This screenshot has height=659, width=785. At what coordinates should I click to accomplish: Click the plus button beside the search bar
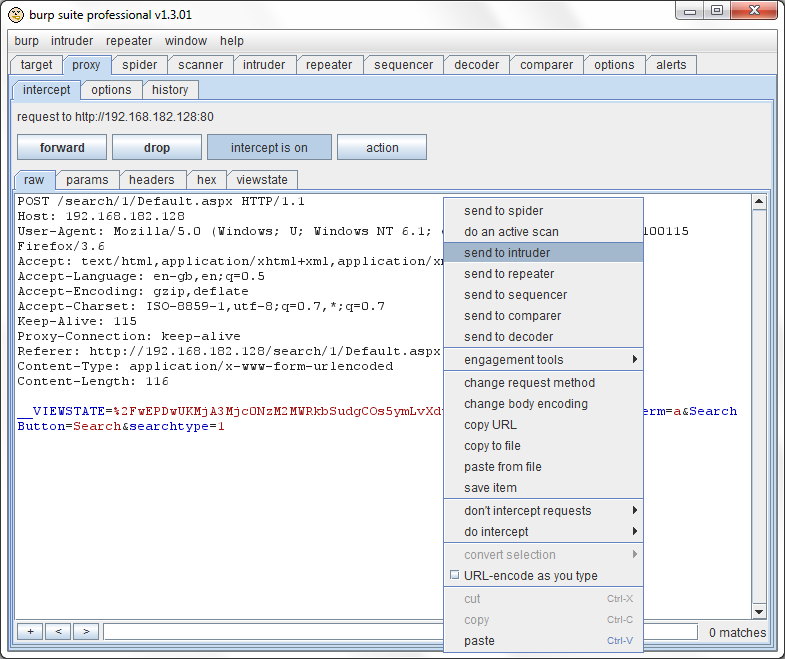point(30,632)
